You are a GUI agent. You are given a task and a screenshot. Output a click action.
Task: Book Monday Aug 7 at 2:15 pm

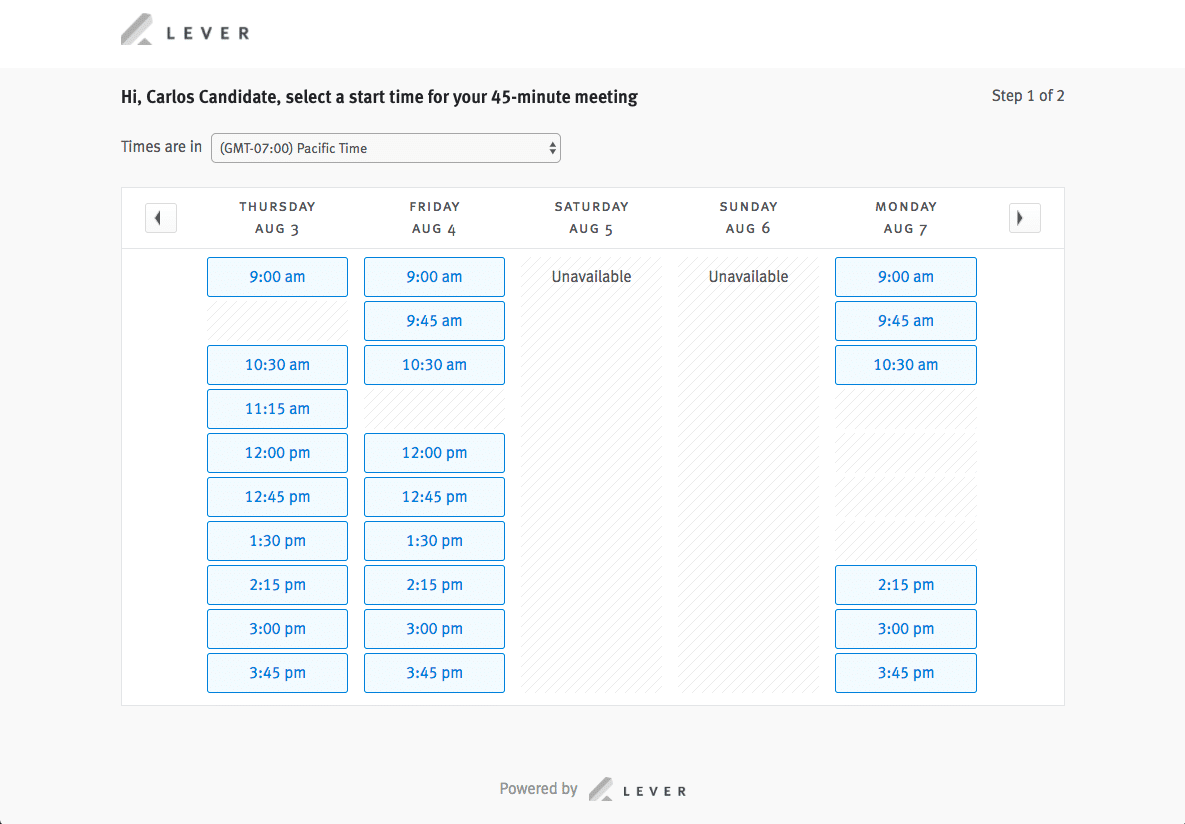[x=905, y=584]
